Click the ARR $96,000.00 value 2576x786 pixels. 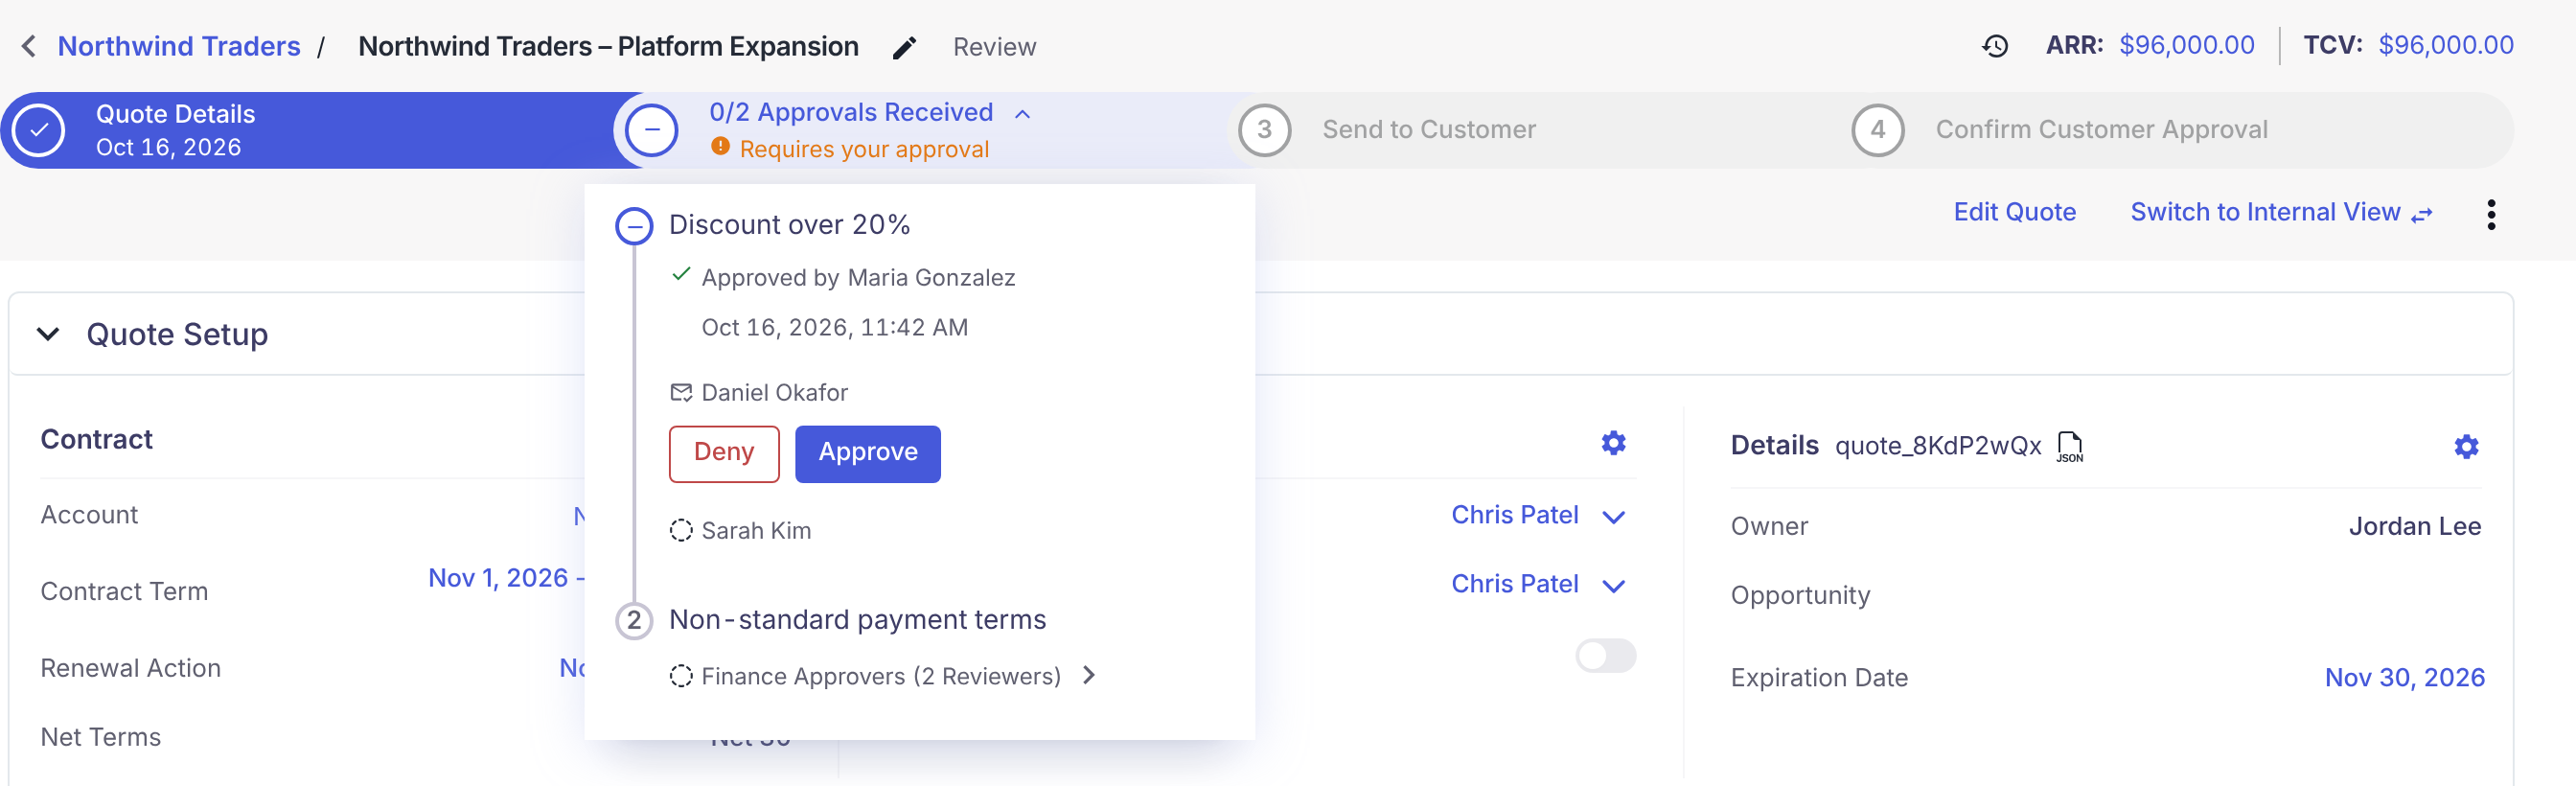coord(2186,45)
